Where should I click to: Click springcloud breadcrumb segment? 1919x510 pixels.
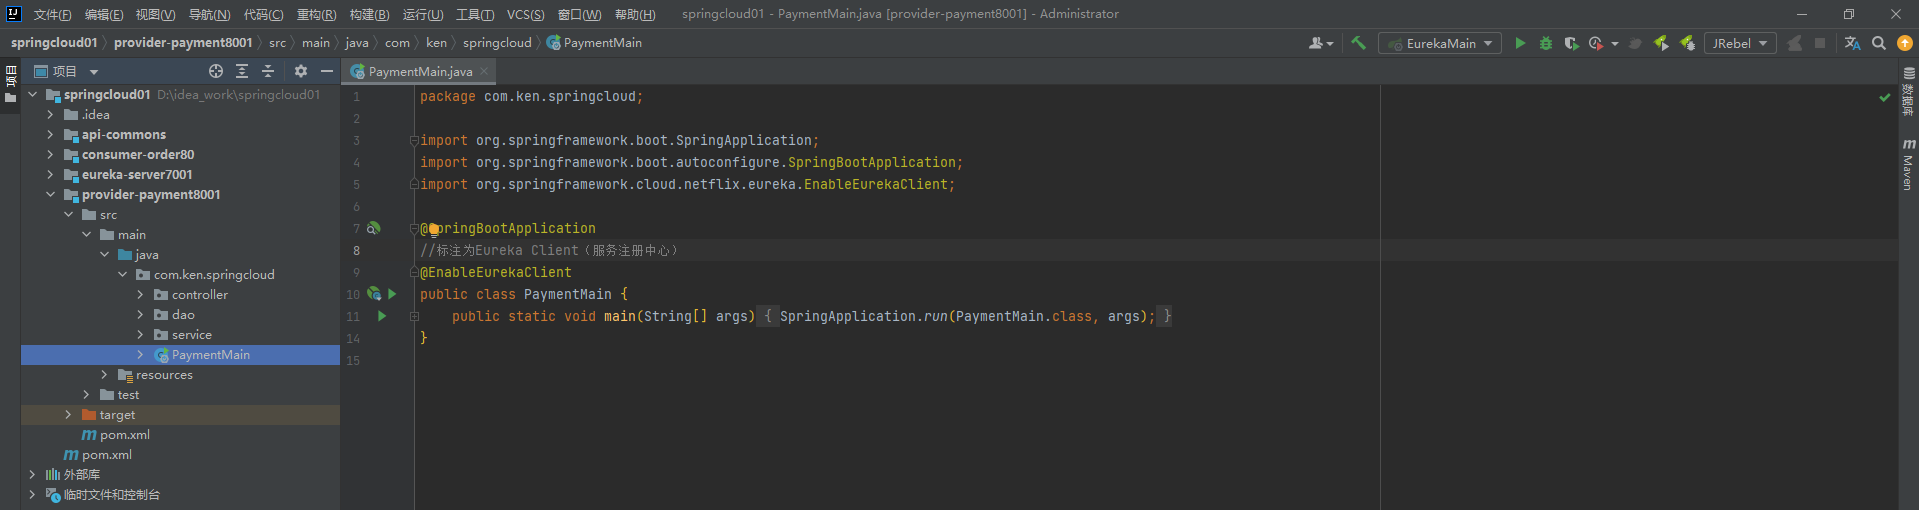[497, 43]
